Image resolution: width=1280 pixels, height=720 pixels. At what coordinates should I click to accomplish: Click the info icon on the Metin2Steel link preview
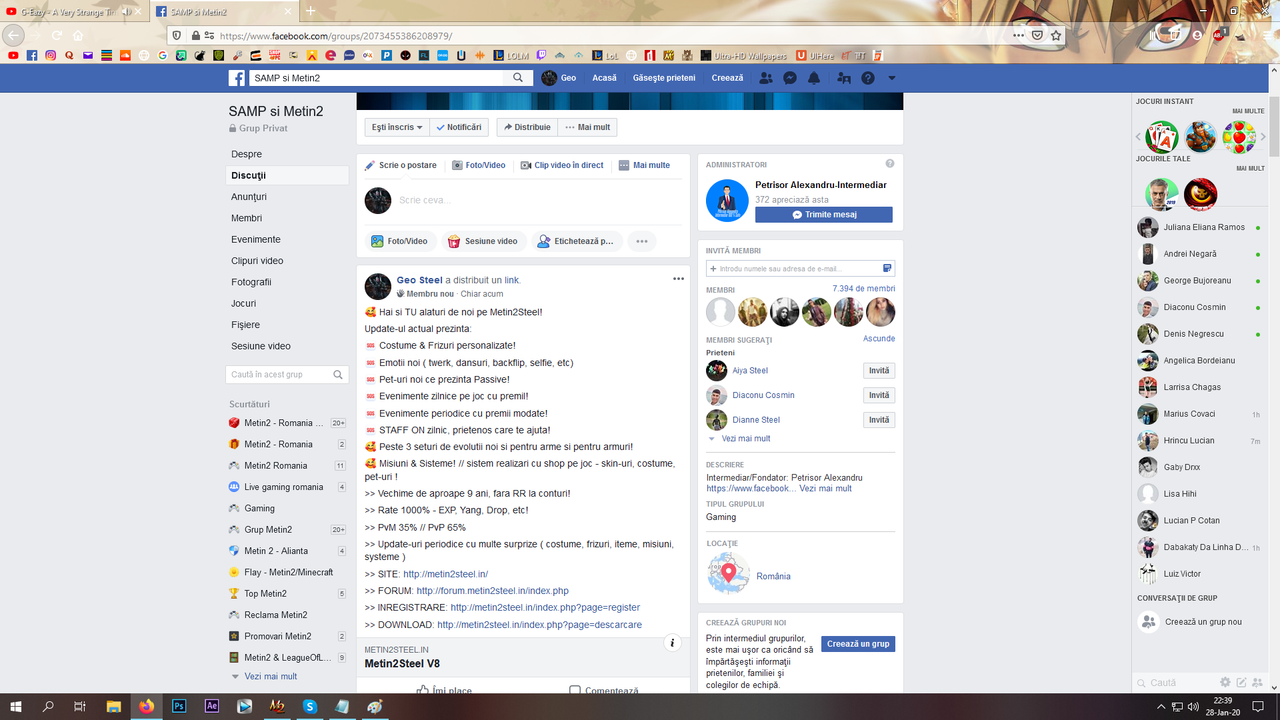click(673, 643)
